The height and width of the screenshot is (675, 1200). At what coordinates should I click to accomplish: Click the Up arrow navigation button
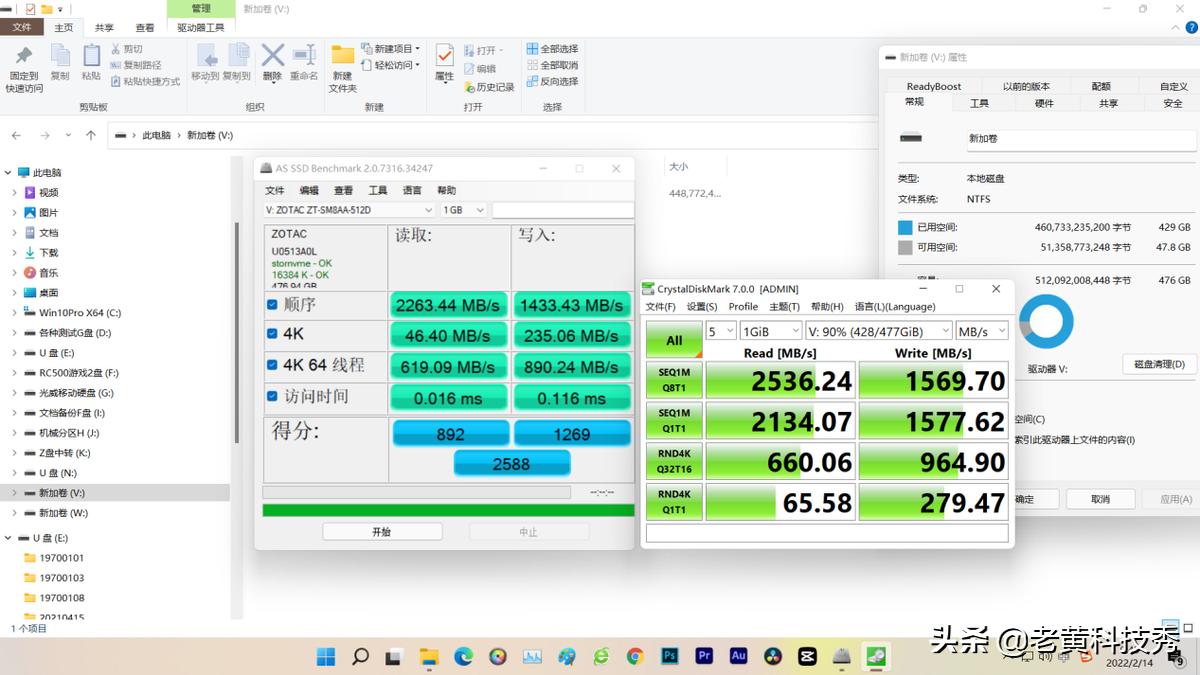(x=91, y=135)
